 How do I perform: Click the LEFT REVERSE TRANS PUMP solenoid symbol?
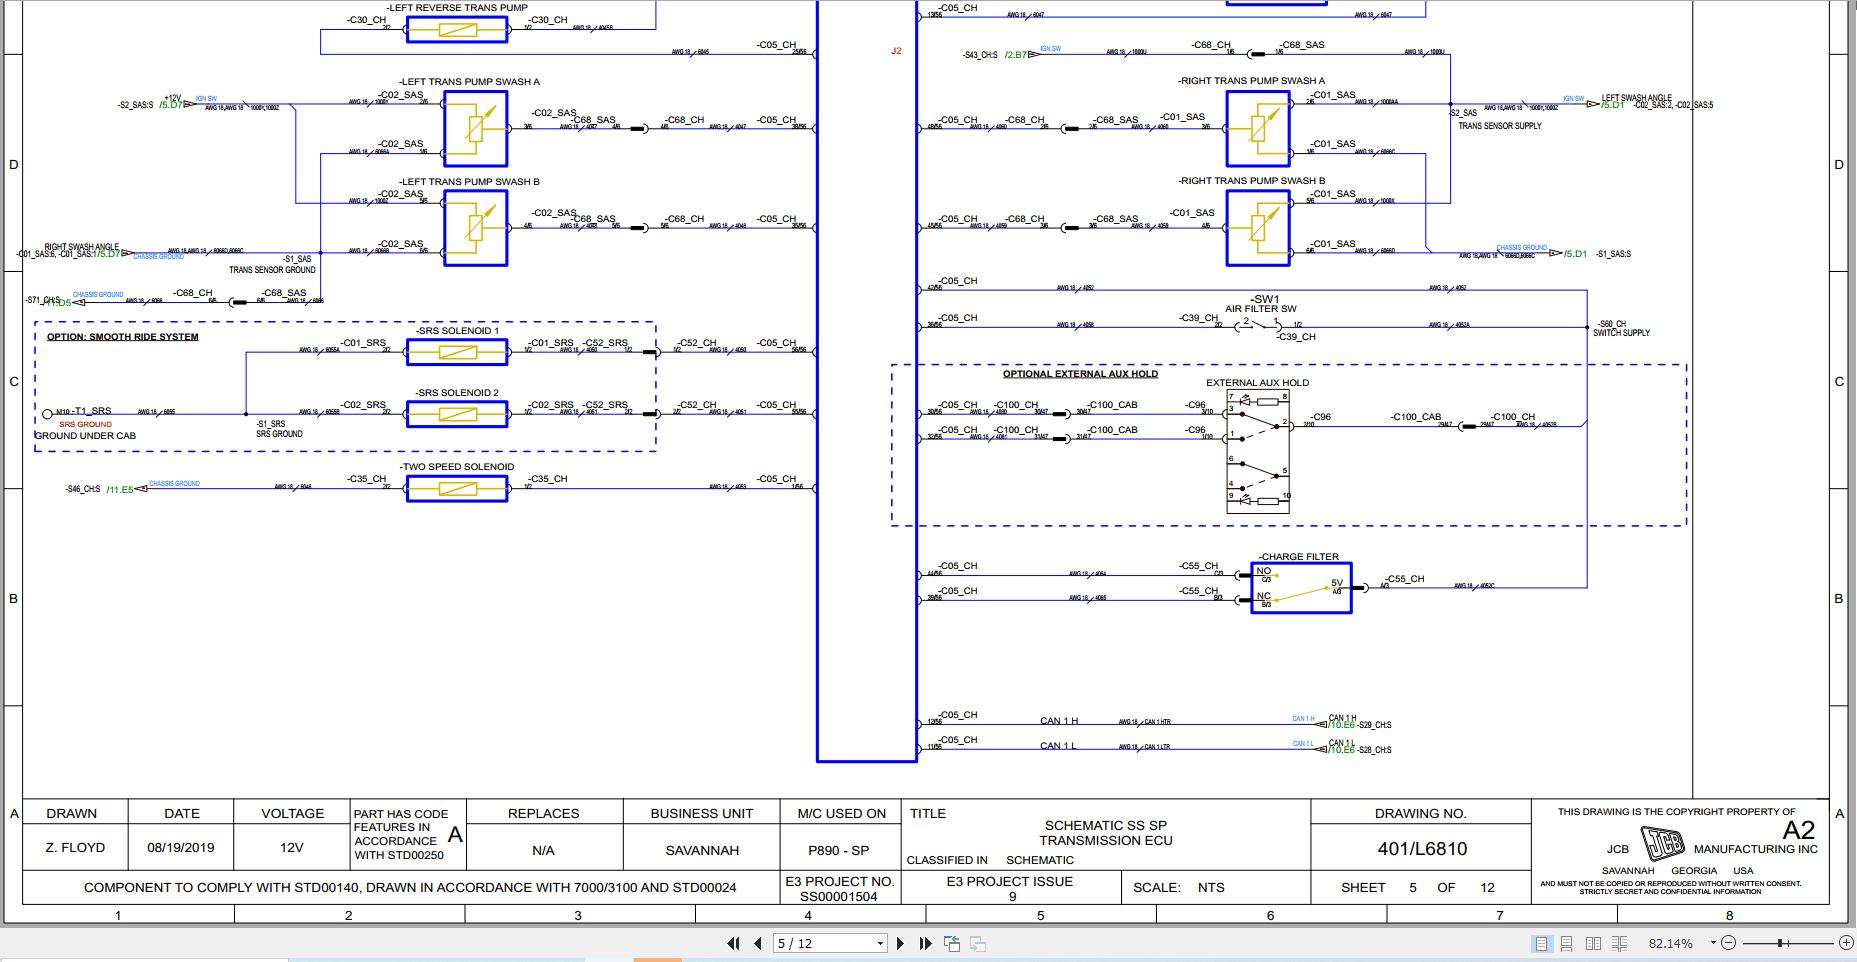click(457, 29)
